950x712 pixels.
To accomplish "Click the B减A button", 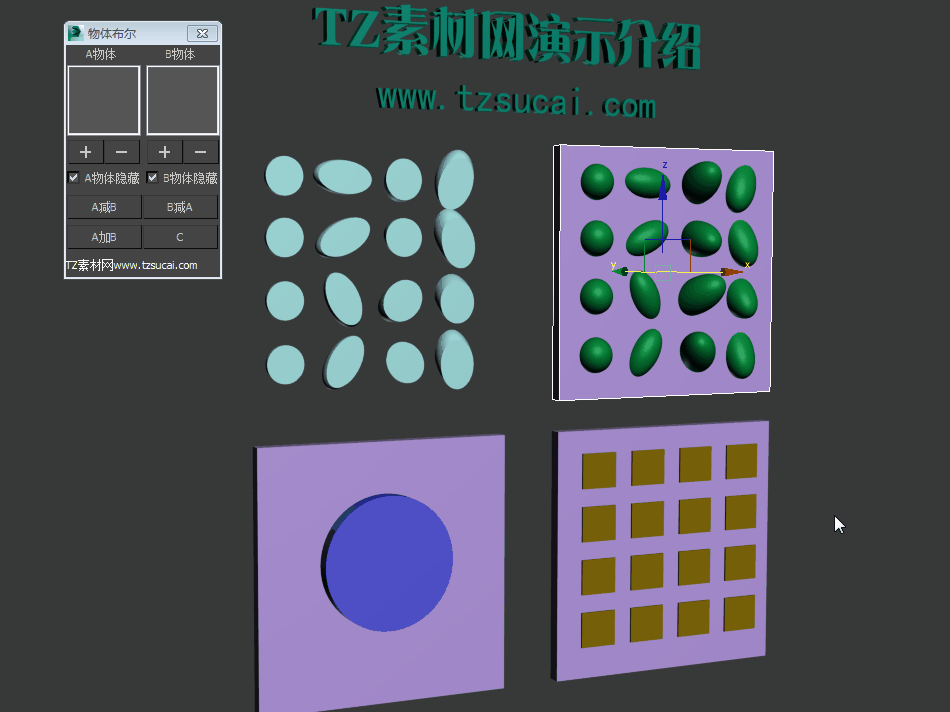I will point(180,207).
